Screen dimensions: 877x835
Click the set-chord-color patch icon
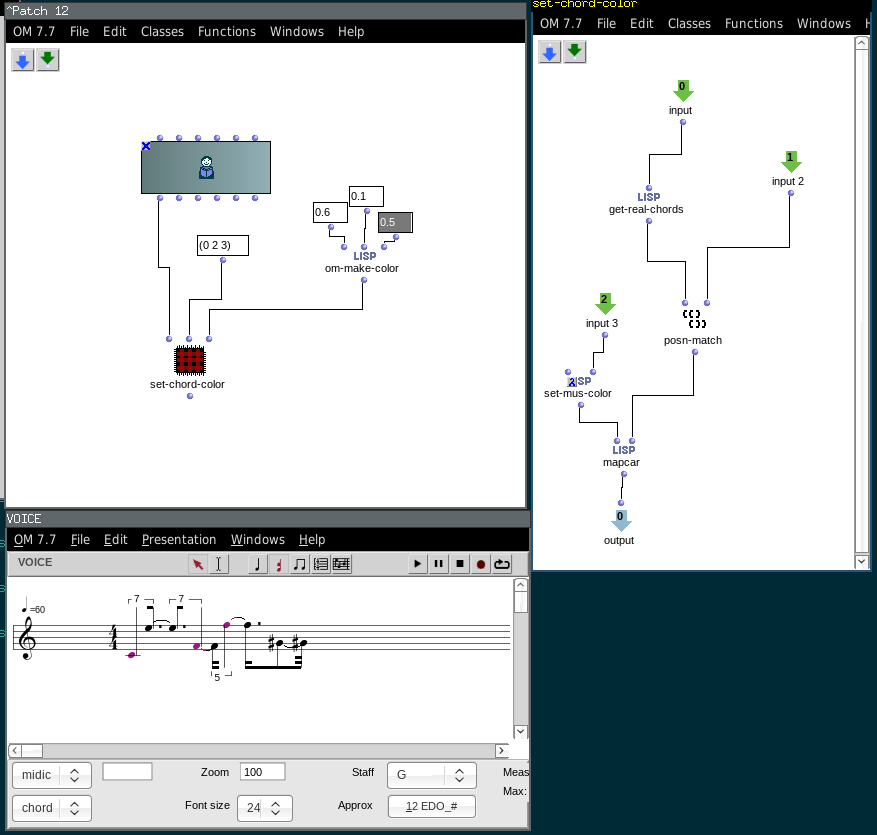point(189,359)
